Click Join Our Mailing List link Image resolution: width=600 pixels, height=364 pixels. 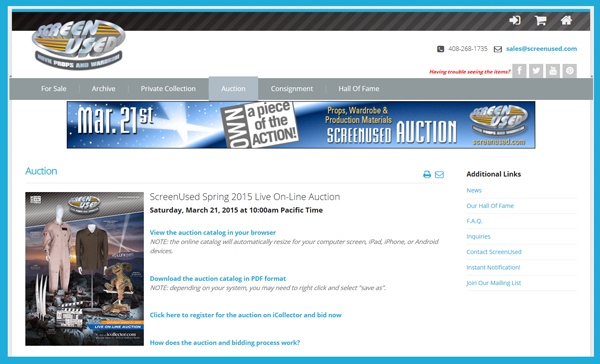(494, 283)
